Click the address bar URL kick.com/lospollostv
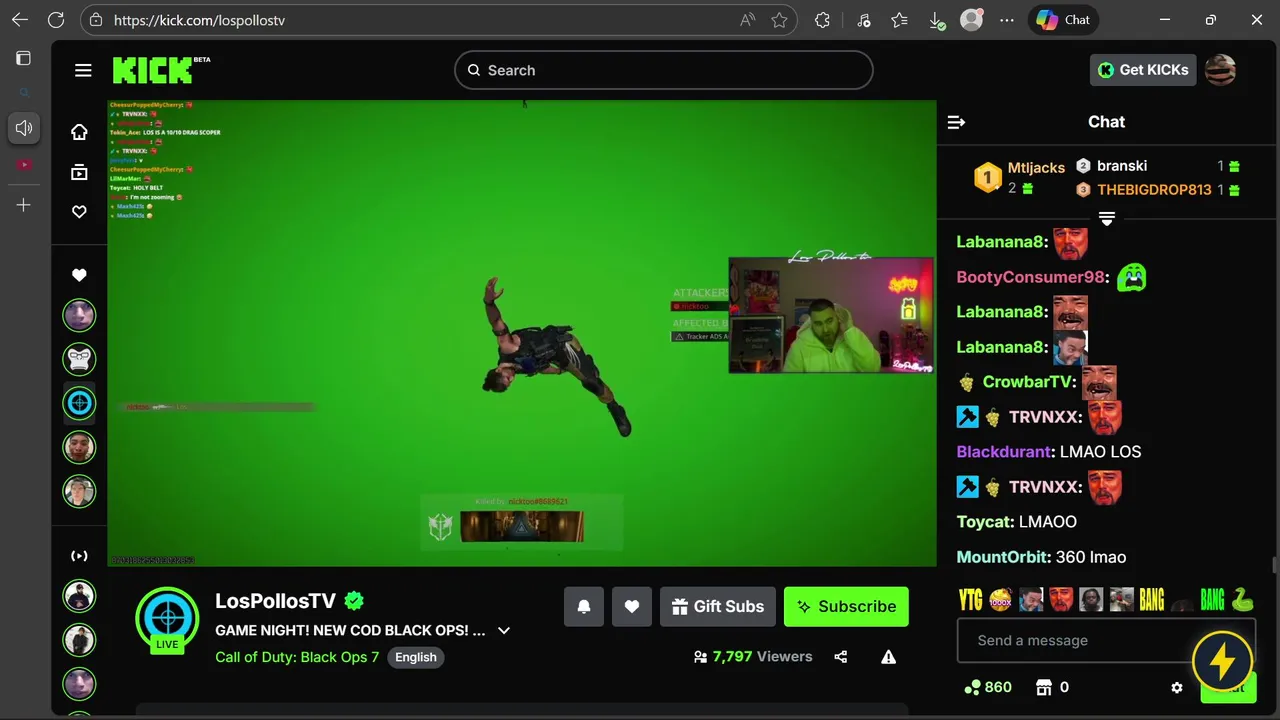 (x=199, y=20)
